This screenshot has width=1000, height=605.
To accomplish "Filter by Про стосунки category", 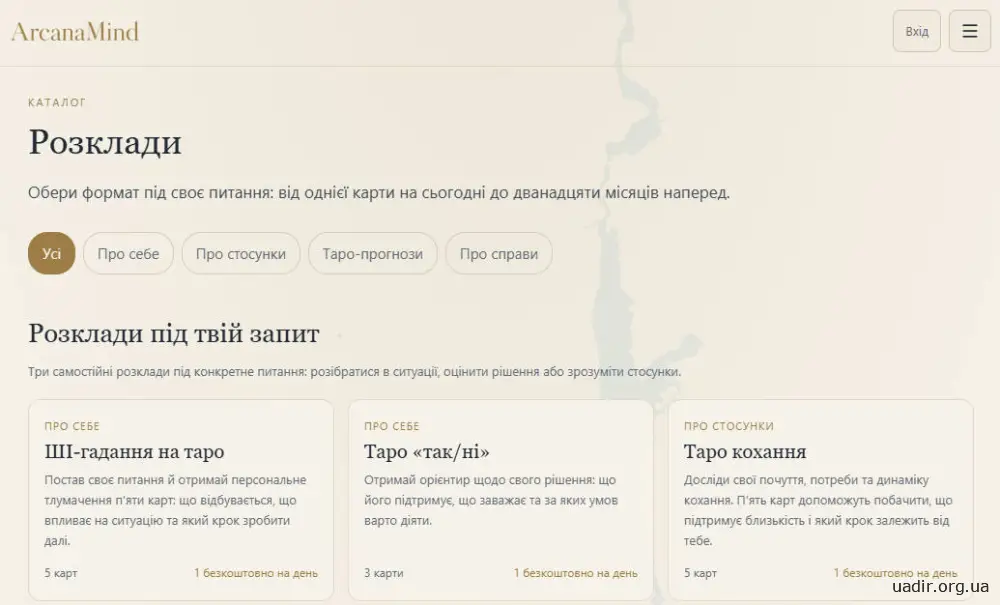I will [240, 253].
